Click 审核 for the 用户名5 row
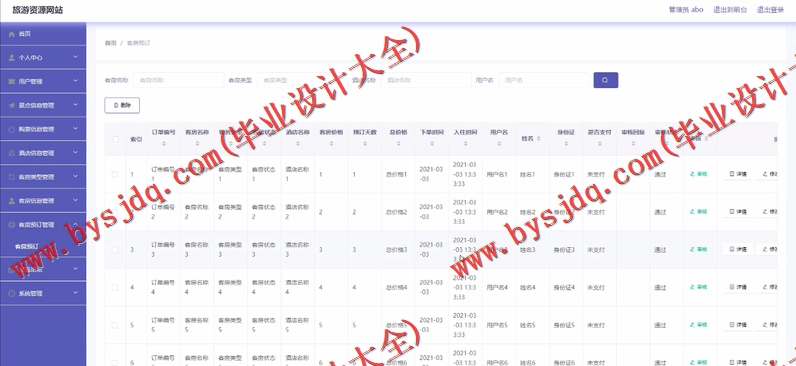 pos(698,325)
